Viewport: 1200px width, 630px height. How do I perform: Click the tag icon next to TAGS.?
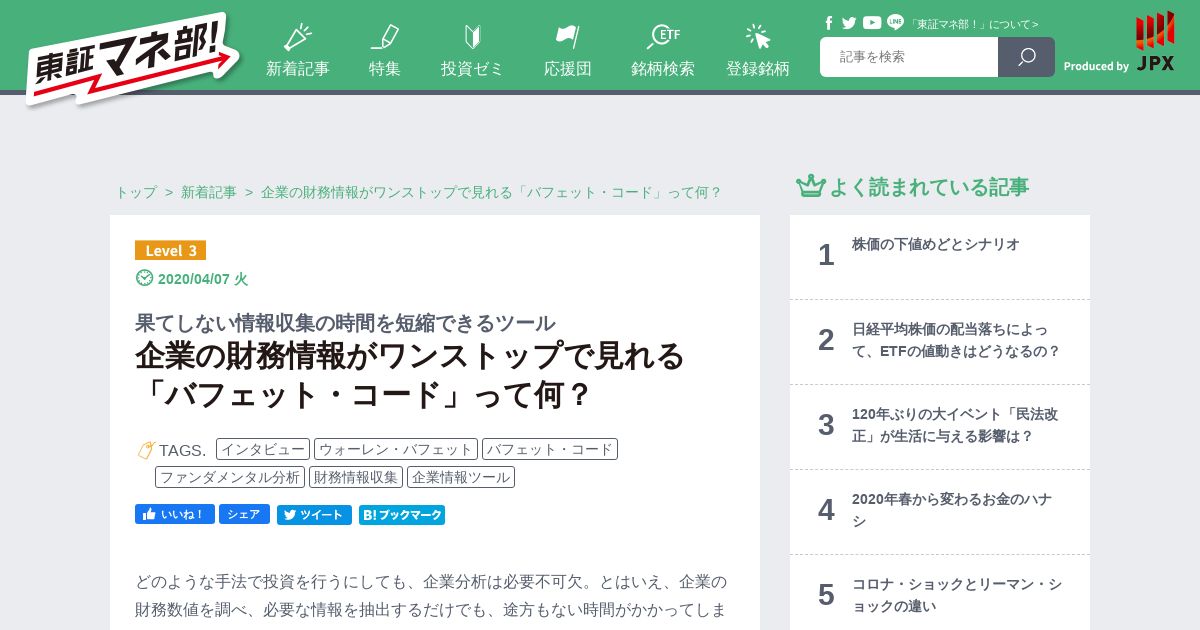(146, 450)
